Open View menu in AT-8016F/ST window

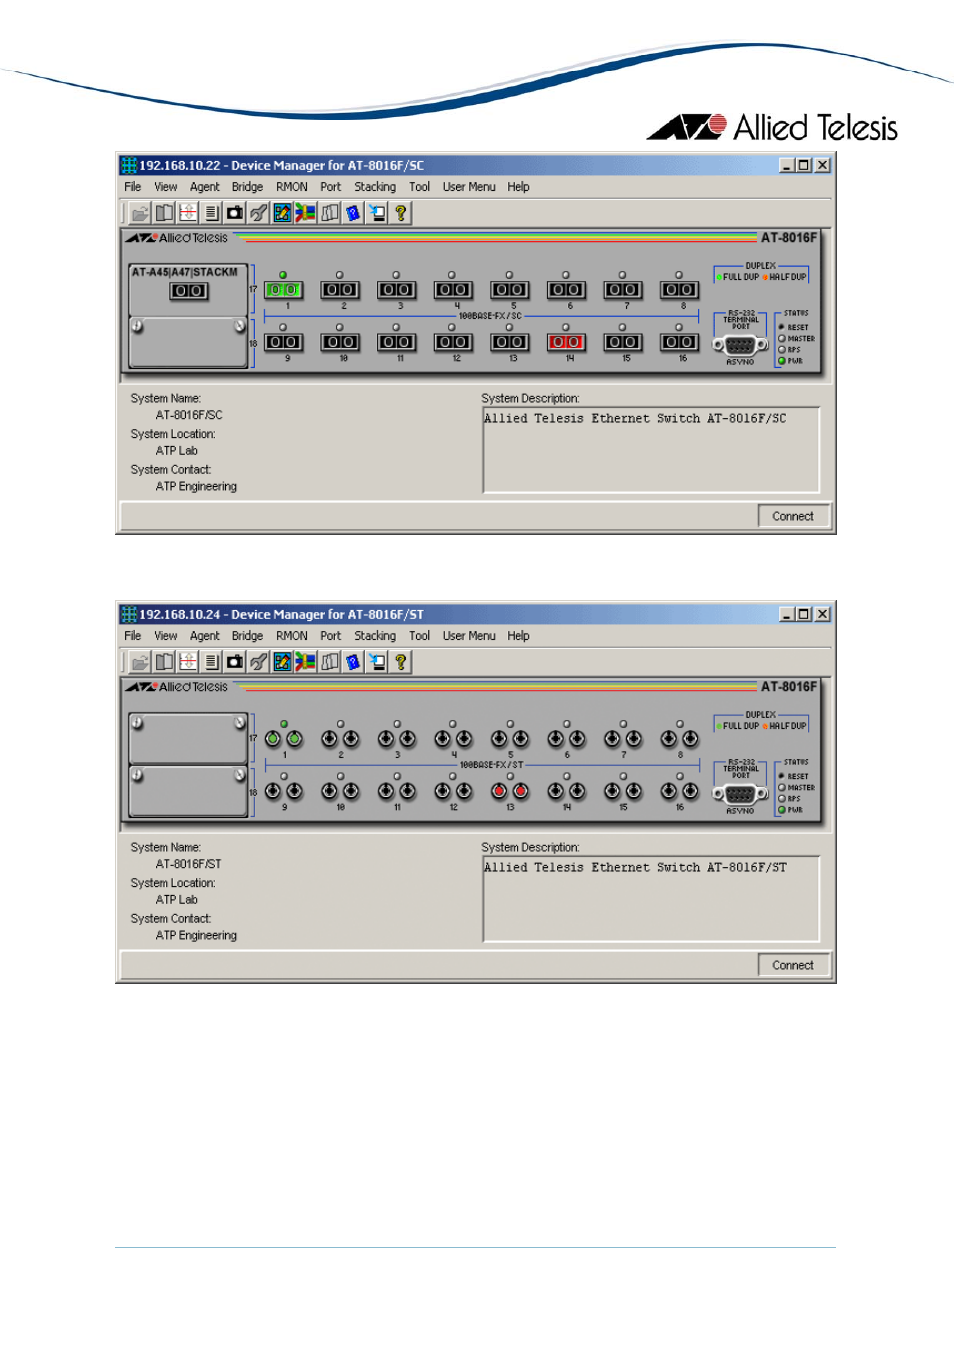166,636
